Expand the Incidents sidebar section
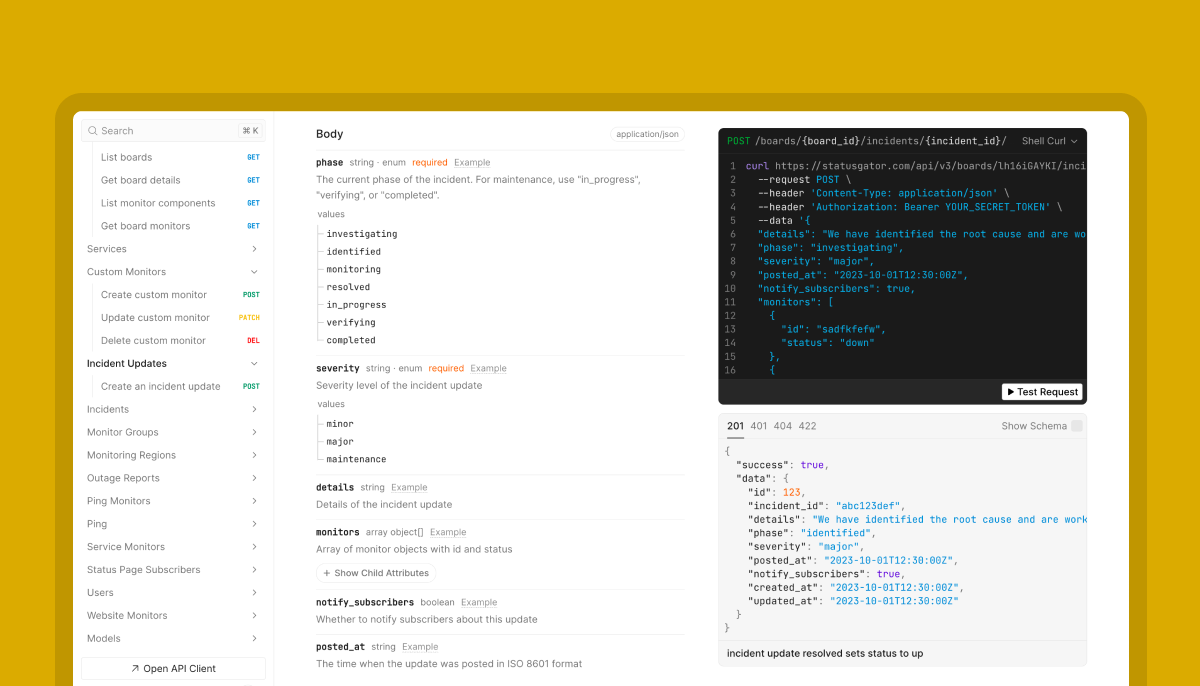This screenshot has width=1200, height=686. [254, 409]
